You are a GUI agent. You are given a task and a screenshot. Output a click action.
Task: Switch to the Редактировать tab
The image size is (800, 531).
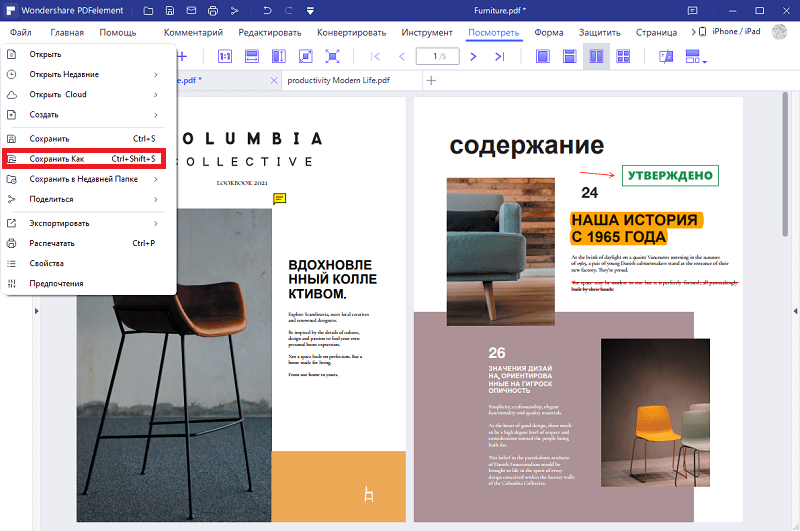click(270, 32)
